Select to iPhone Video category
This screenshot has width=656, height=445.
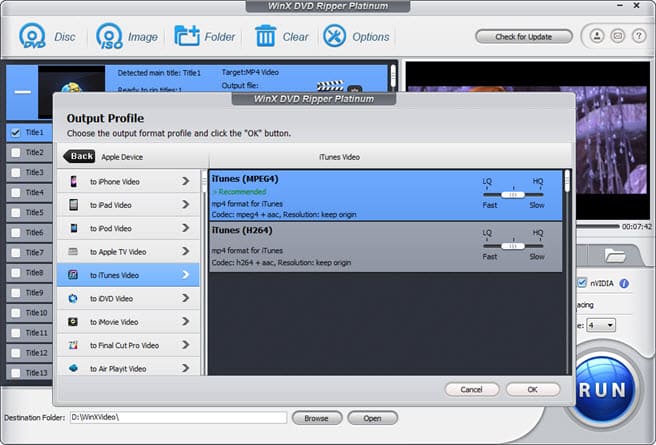coord(128,182)
